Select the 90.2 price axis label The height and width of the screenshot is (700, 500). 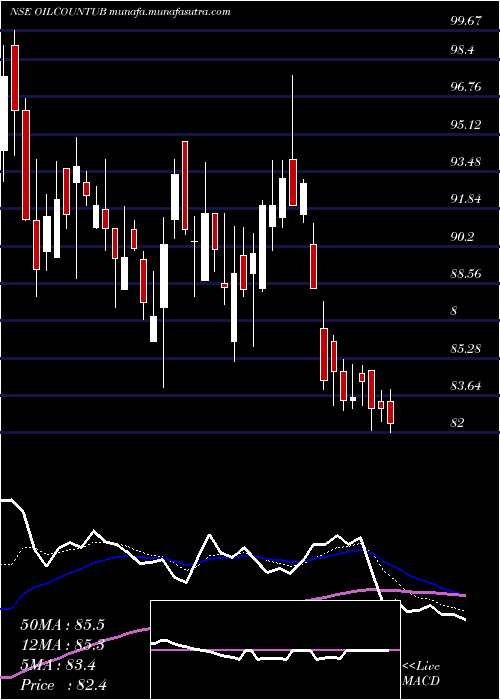click(463, 237)
